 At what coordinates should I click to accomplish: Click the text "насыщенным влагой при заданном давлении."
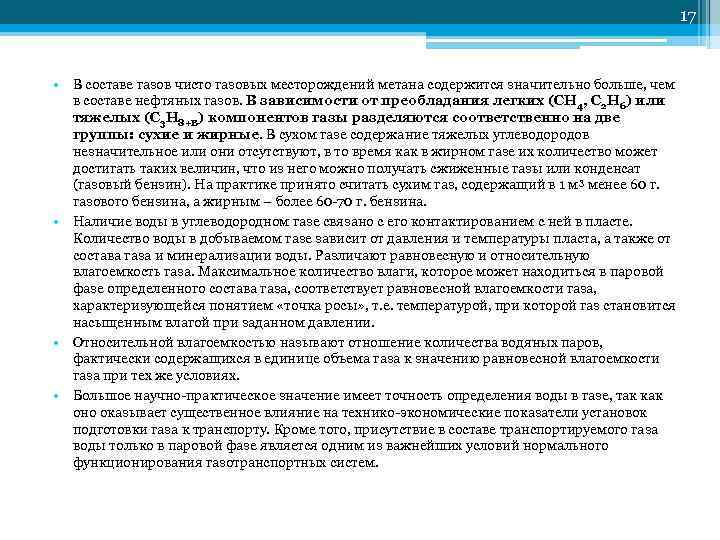(224, 323)
